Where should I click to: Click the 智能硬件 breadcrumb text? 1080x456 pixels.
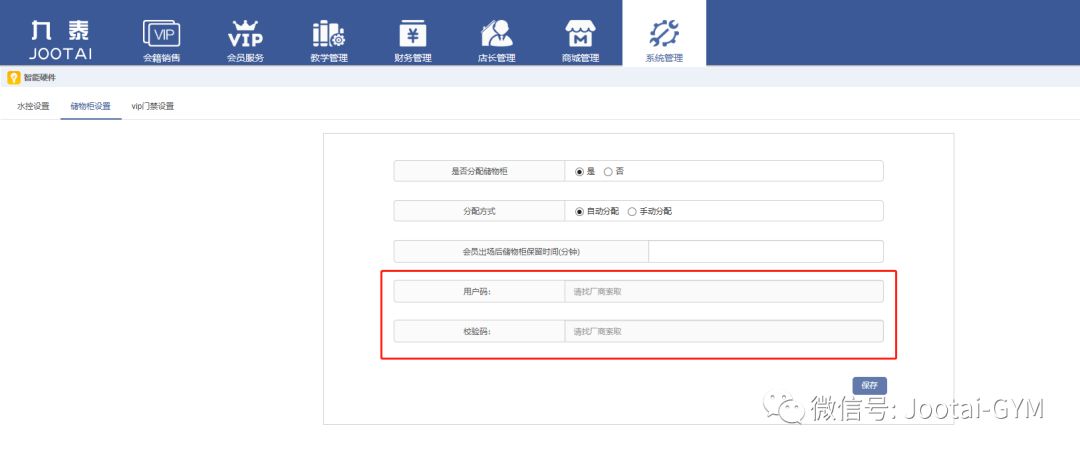click(x=40, y=78)
